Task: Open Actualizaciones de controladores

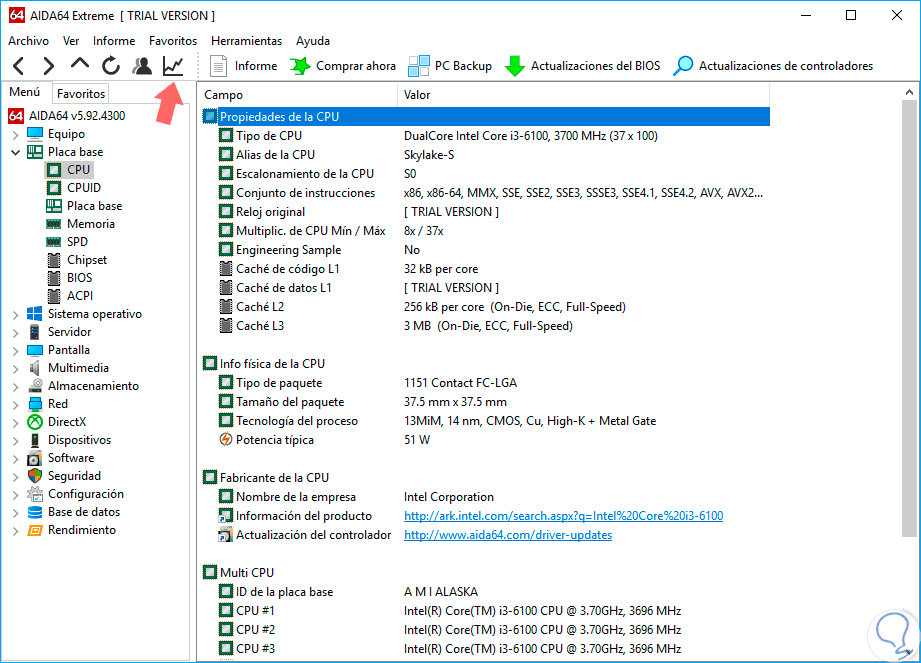Action: click(x=773, y=66)
